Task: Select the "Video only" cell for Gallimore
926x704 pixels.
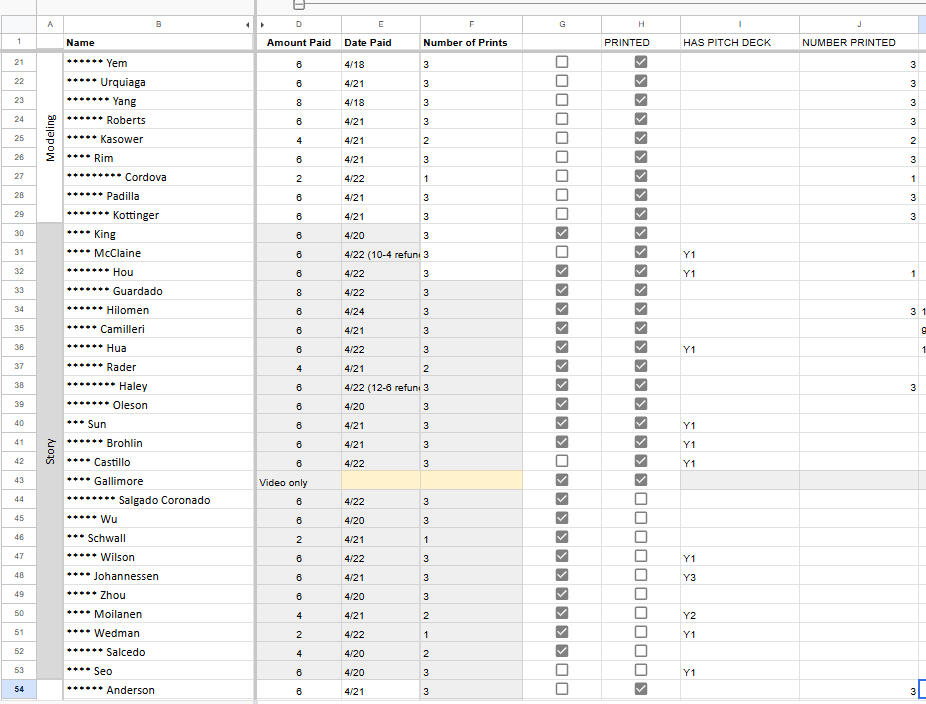Action: (299, 481)
